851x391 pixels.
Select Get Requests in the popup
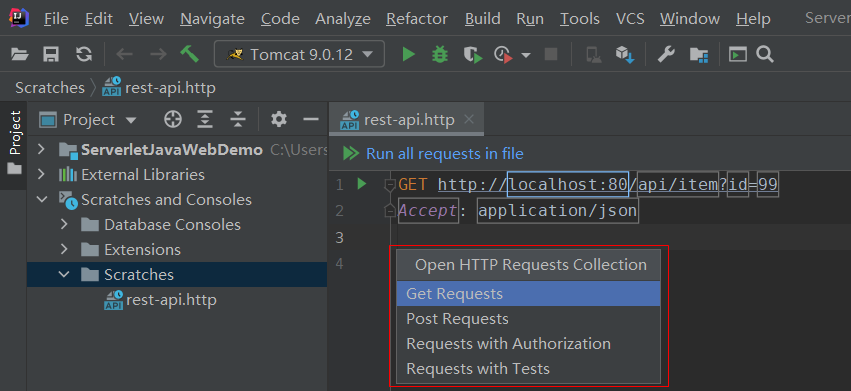click(529, 294)
